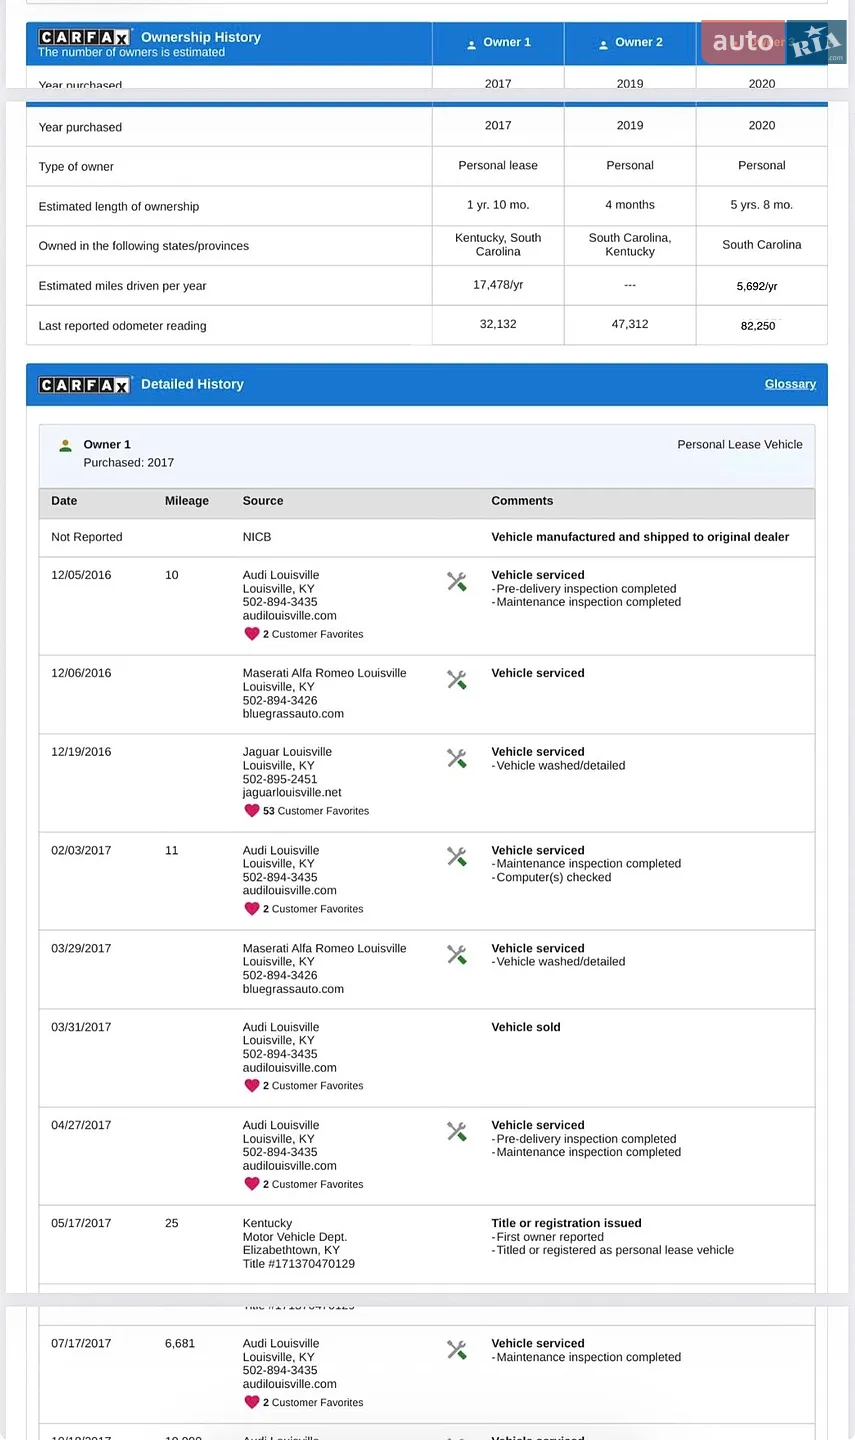Open bluegrassauto.com link in 03/29/2017 row
This screenshot has width=855, height=1440.
(x=293, y=989)
